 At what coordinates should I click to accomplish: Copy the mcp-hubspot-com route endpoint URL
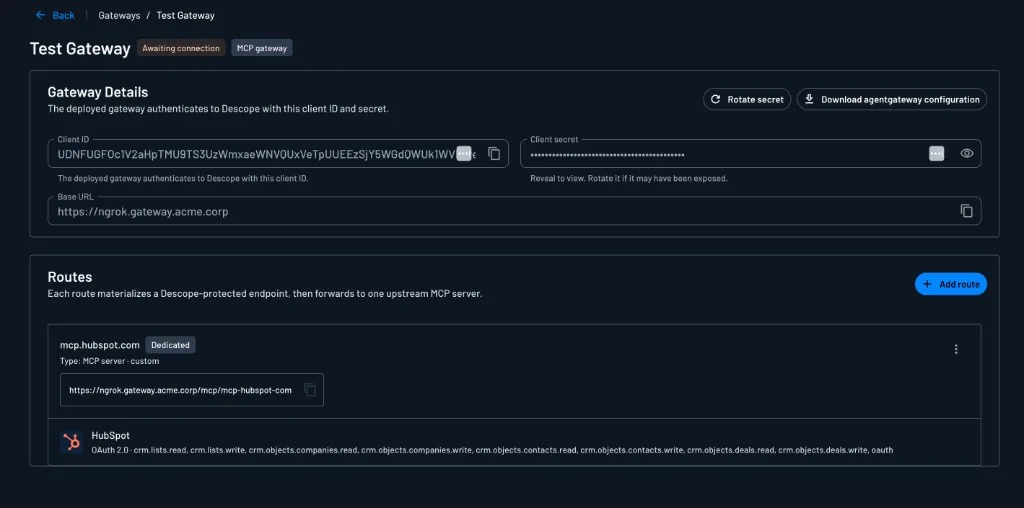pos(311,390)
